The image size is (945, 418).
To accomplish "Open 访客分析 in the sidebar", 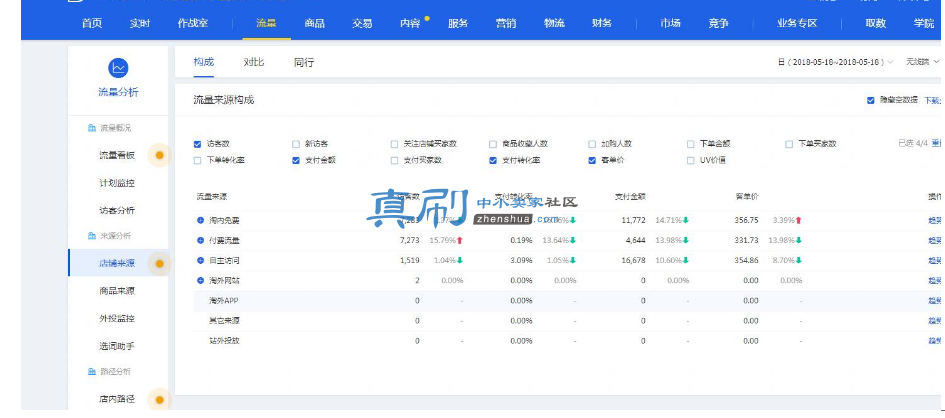I will (117, 211).
